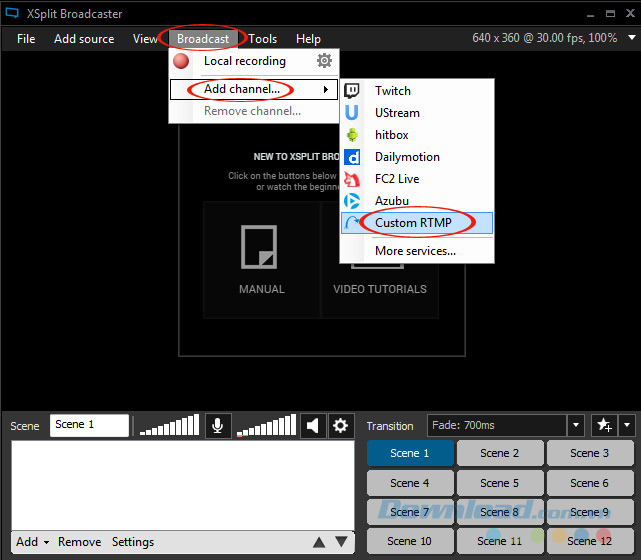Image resolution: width=641 pixels, height=560 pixels.
Task: Switch to Scene 5 button
Action: [500, 483]
